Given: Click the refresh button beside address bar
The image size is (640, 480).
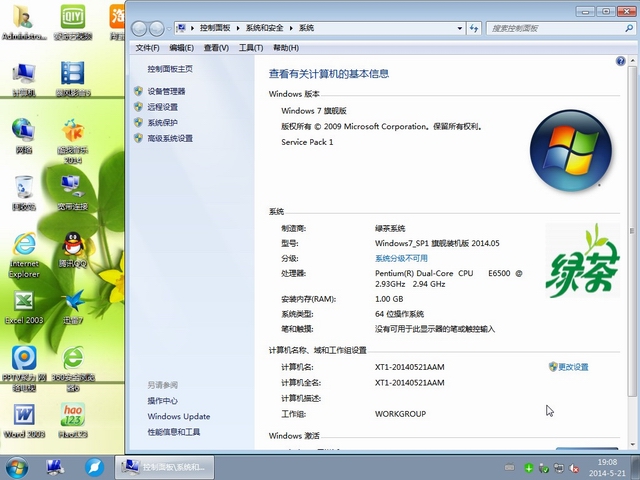Looking at the screenshot, I should (474, 28).
